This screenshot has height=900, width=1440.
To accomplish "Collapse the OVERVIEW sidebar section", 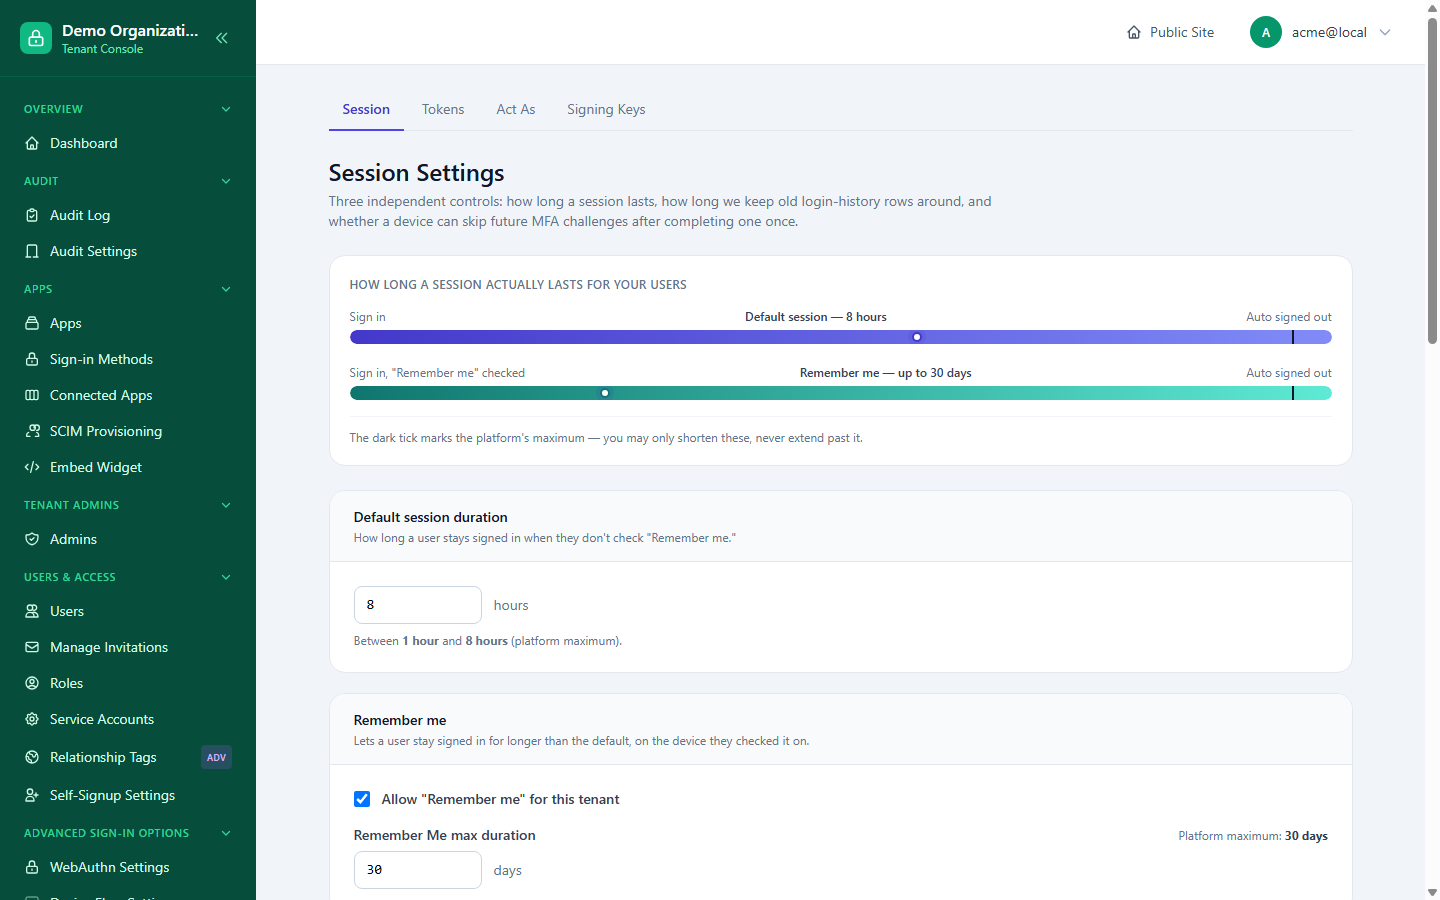I will 226,109.
